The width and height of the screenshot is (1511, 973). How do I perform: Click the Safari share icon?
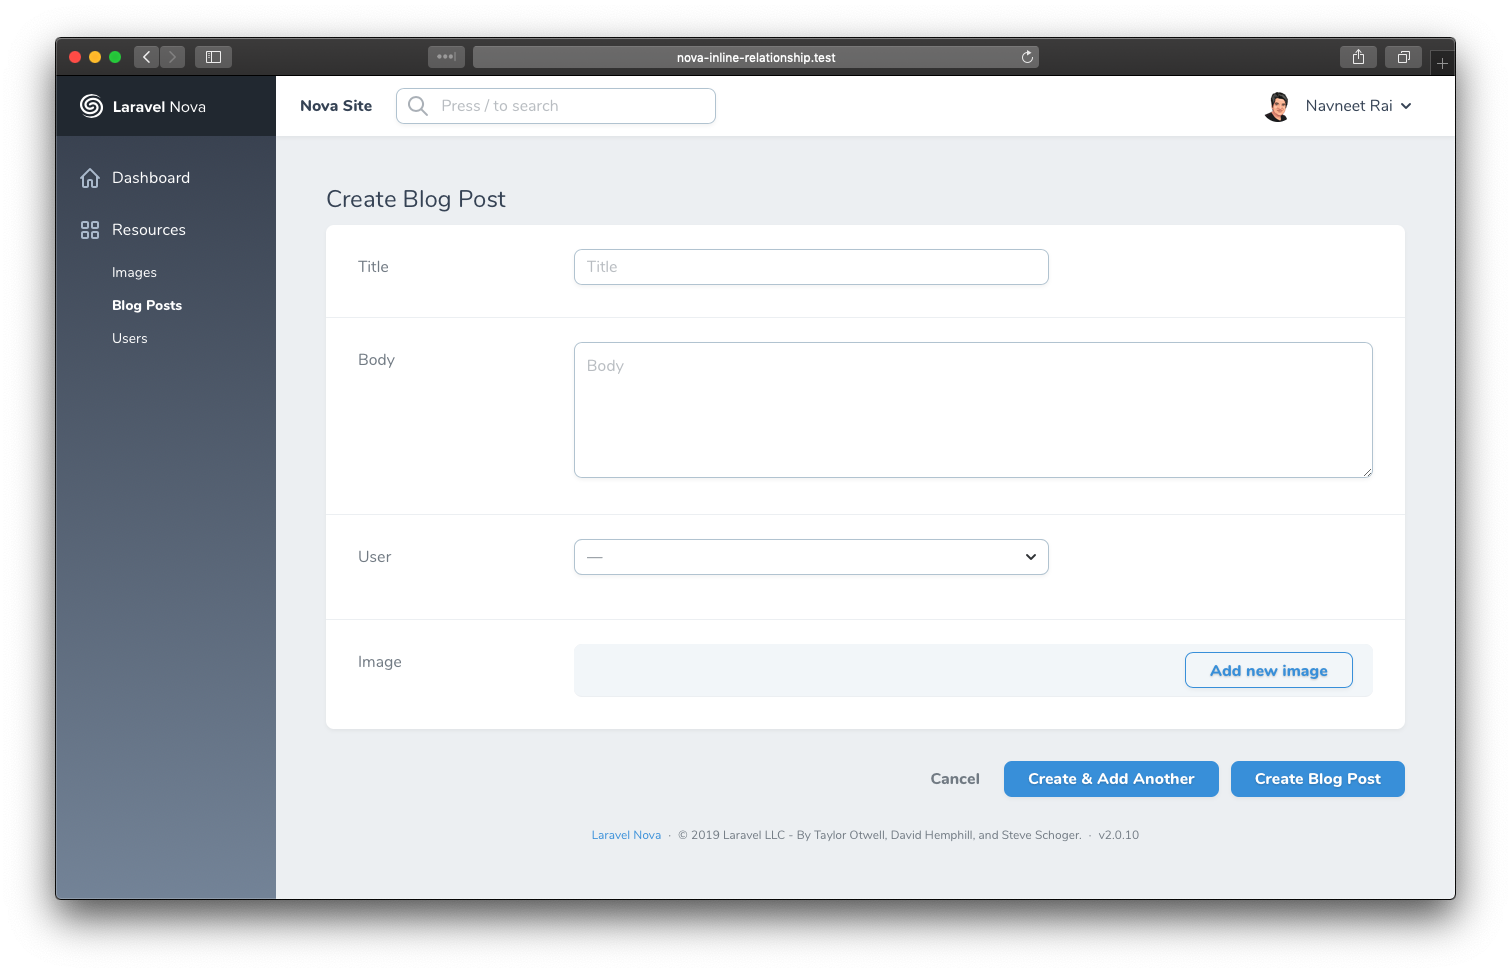[1357, 57]
